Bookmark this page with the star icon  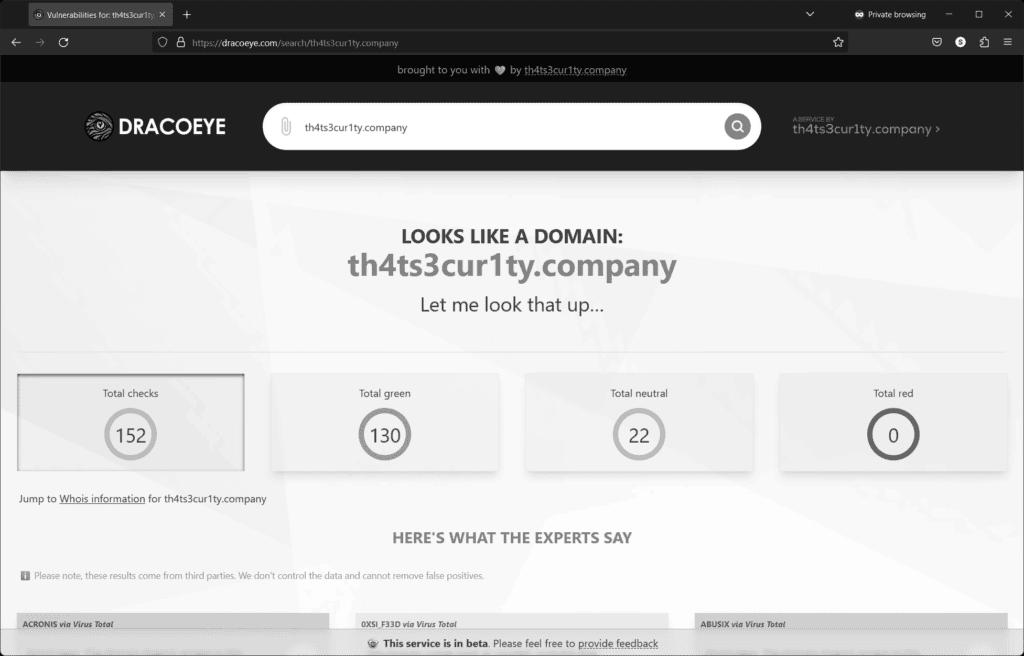pos(838,42)
